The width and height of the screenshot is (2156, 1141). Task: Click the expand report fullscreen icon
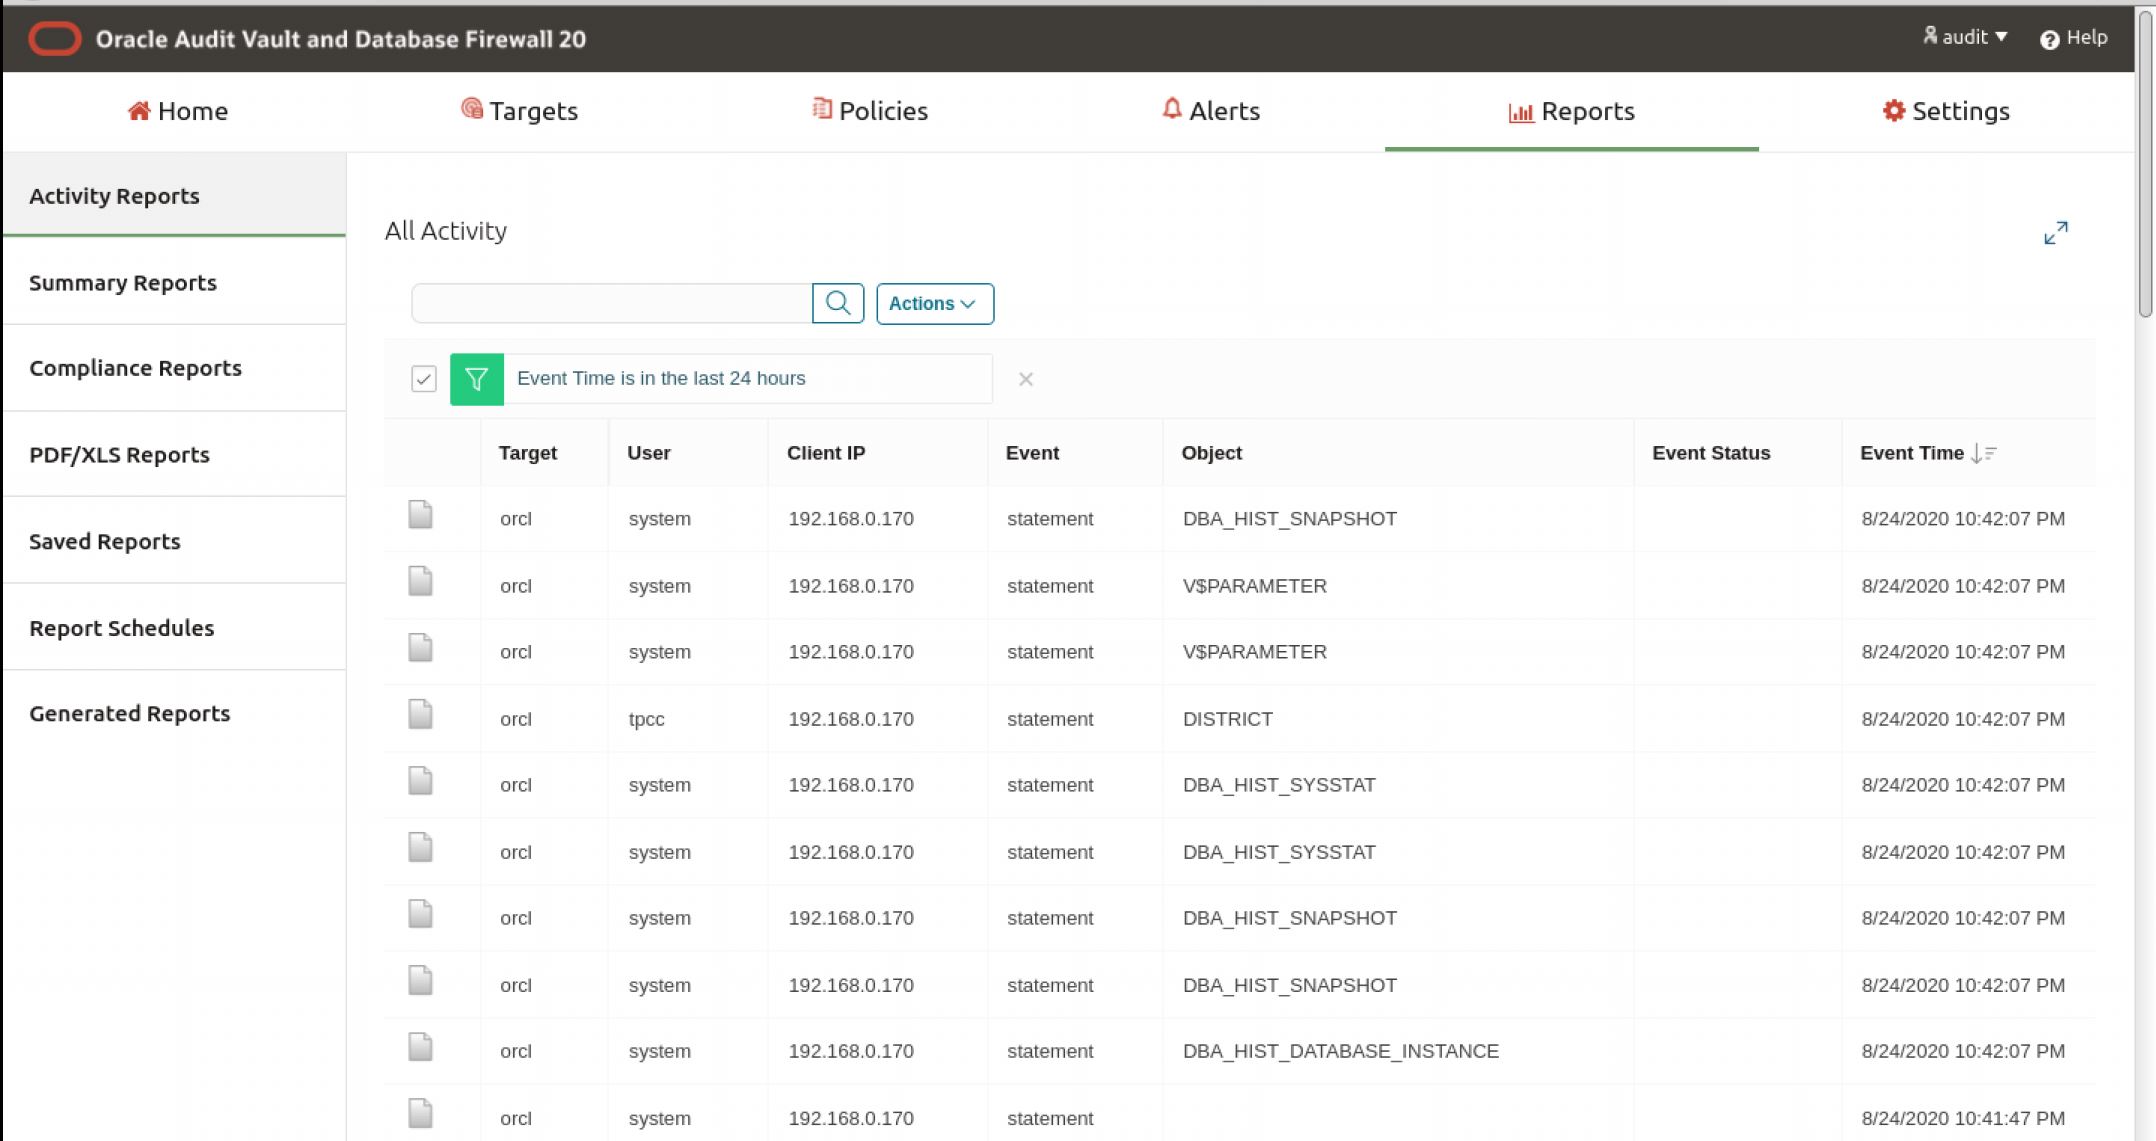[2055, 233]
